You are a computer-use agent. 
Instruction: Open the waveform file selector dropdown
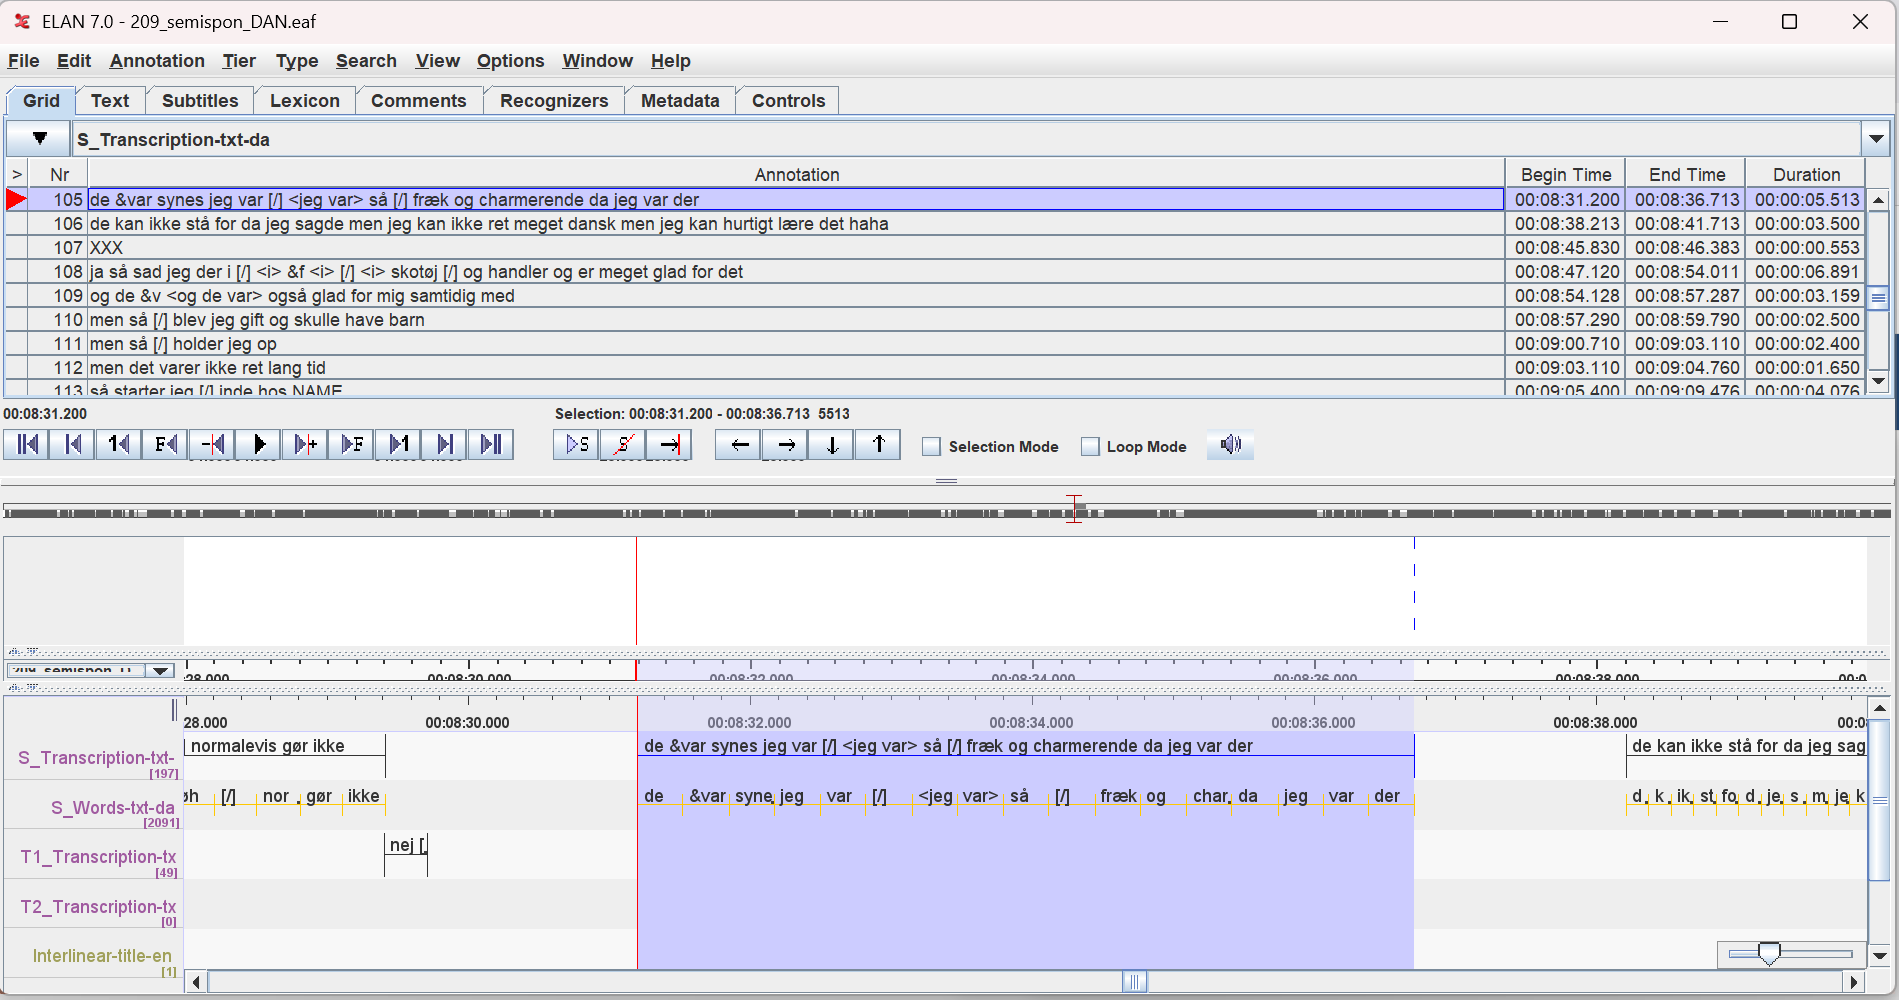(160, 671)
